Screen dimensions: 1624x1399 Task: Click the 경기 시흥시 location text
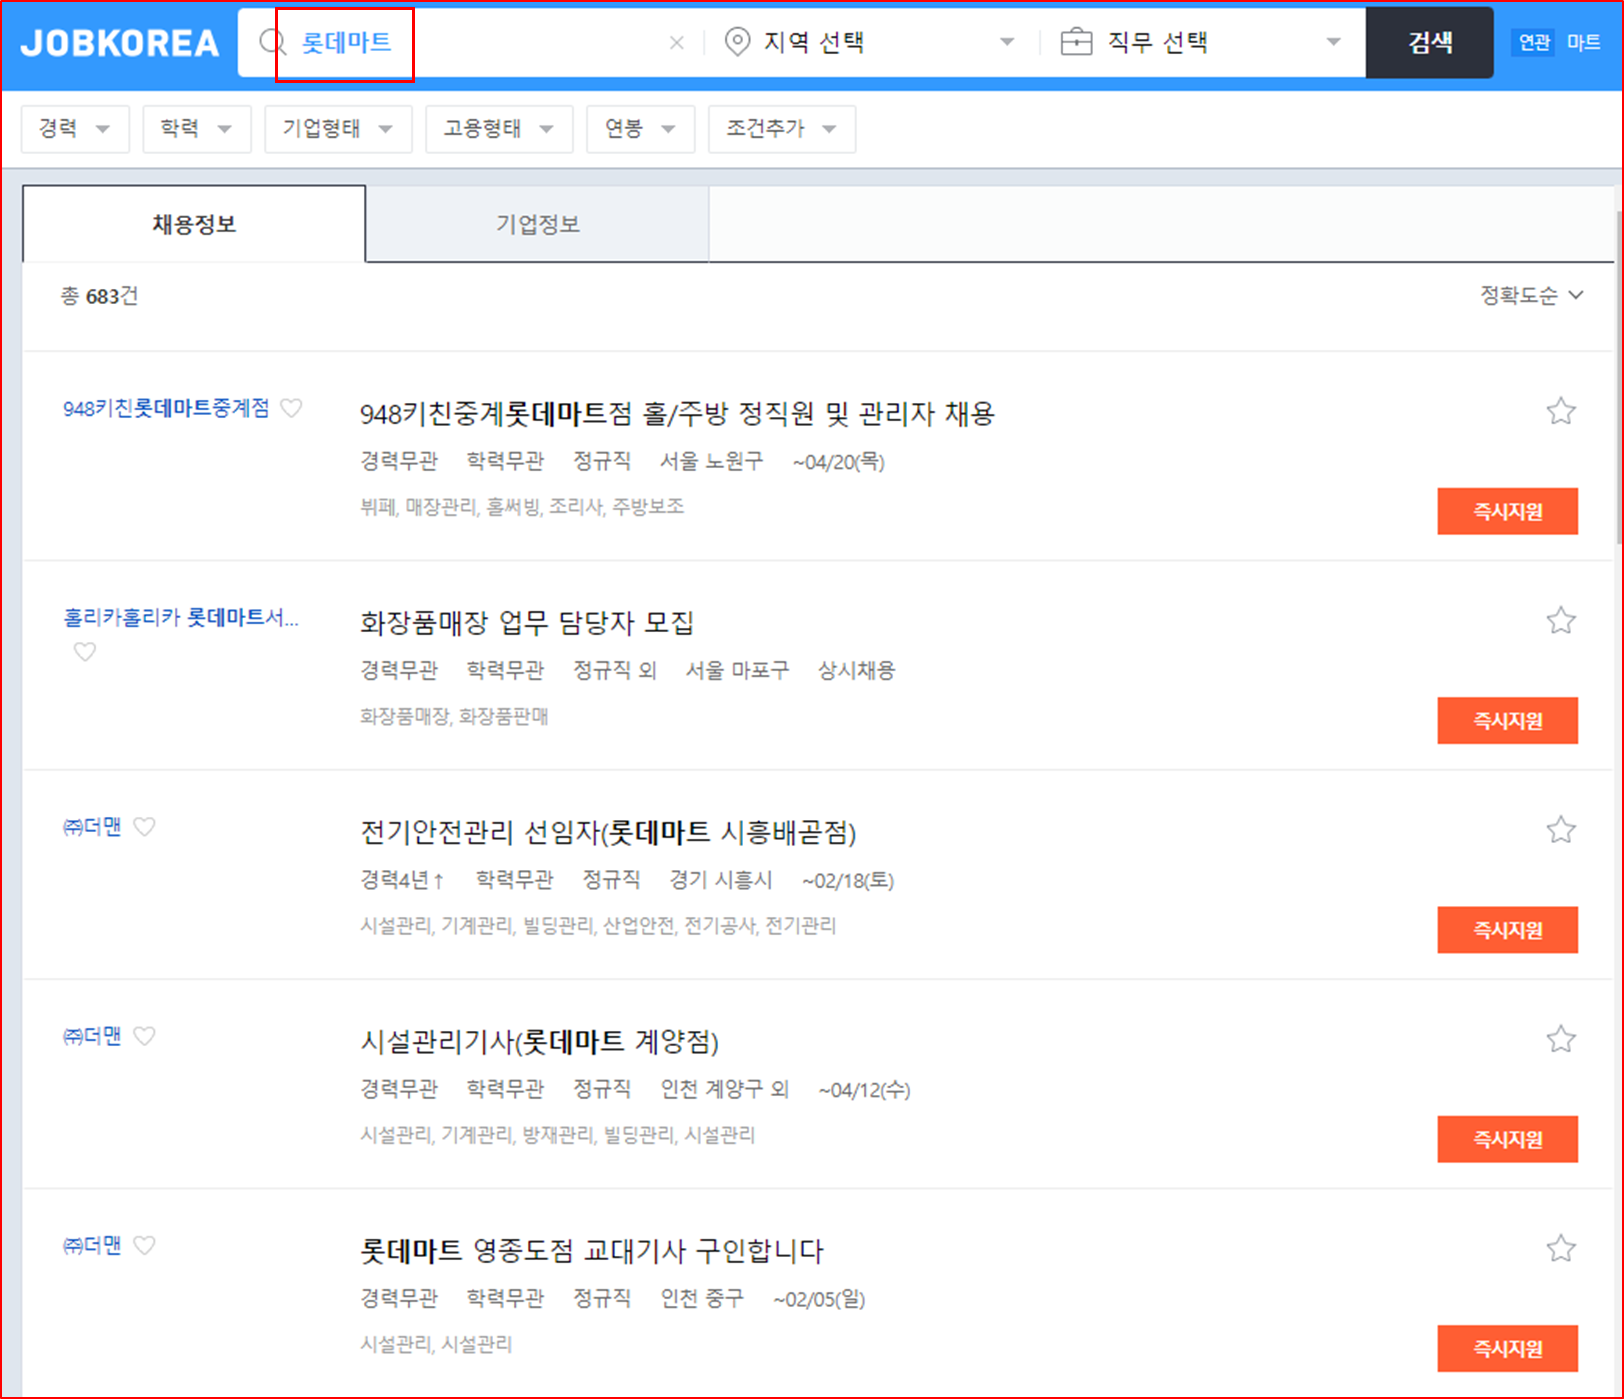pyautogui.click(x=721, y=880)
